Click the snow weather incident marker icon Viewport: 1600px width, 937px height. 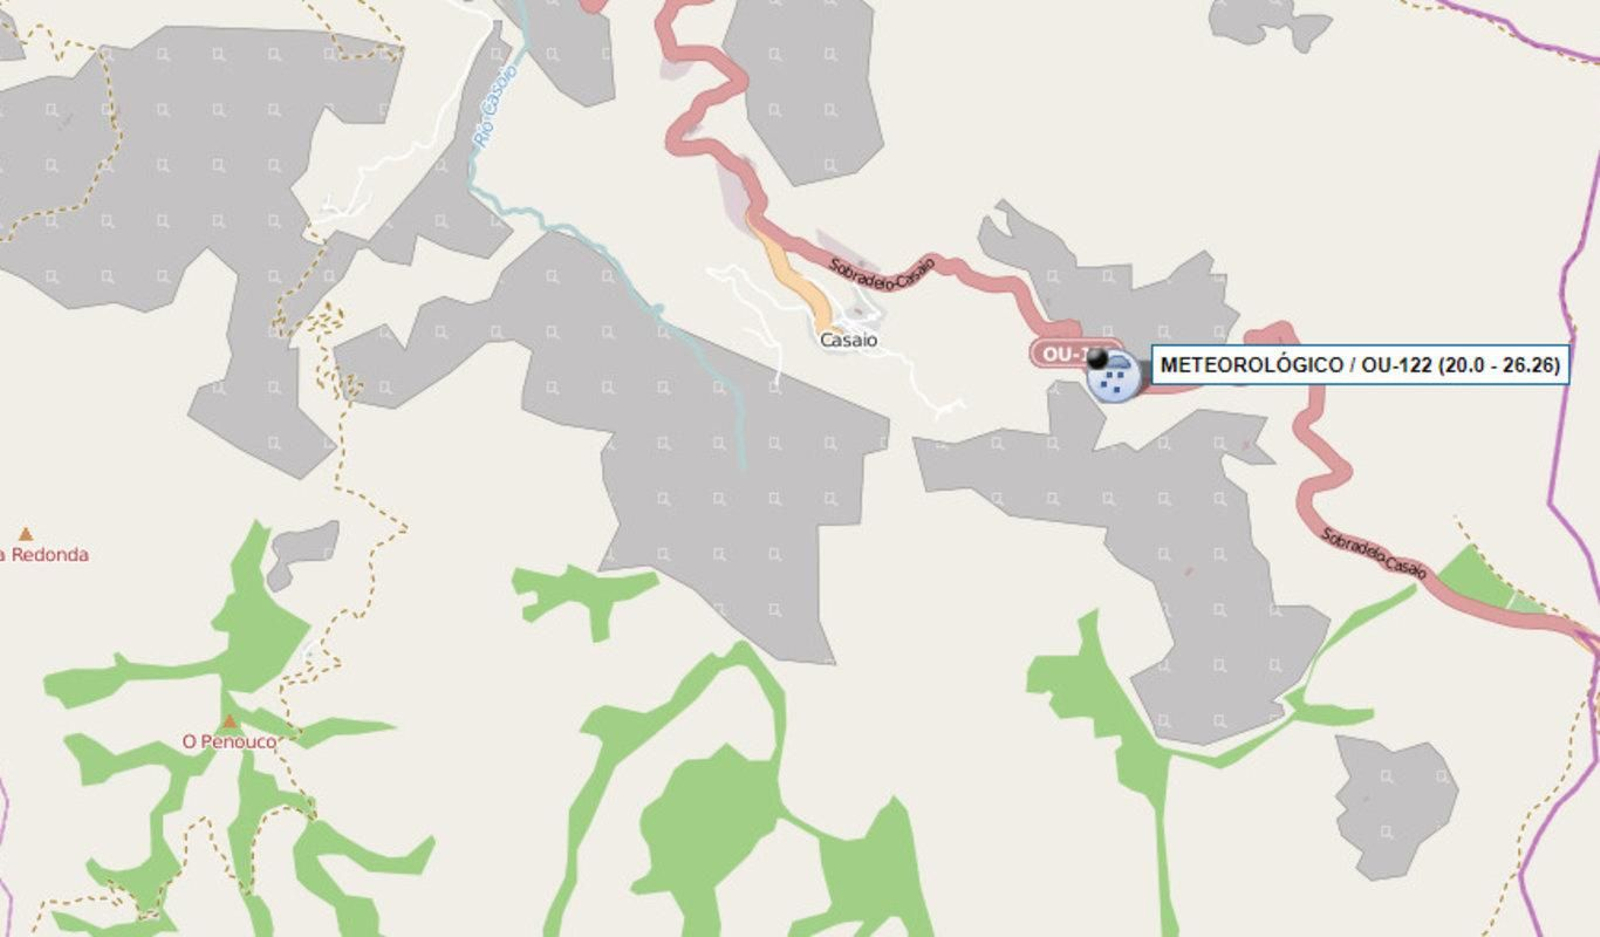pos(1113,378)
